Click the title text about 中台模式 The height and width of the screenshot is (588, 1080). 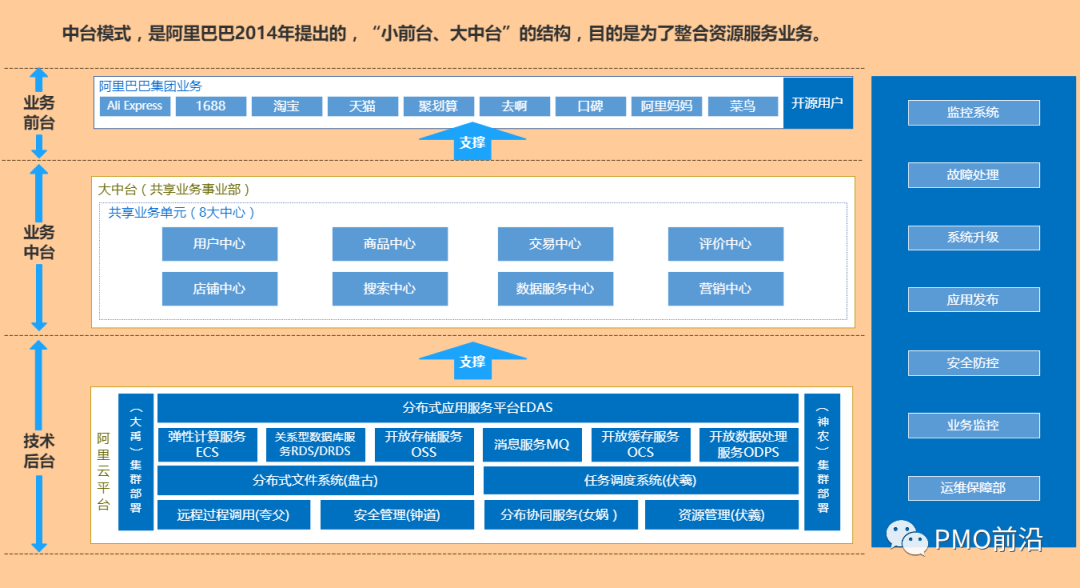click(443, 33)
